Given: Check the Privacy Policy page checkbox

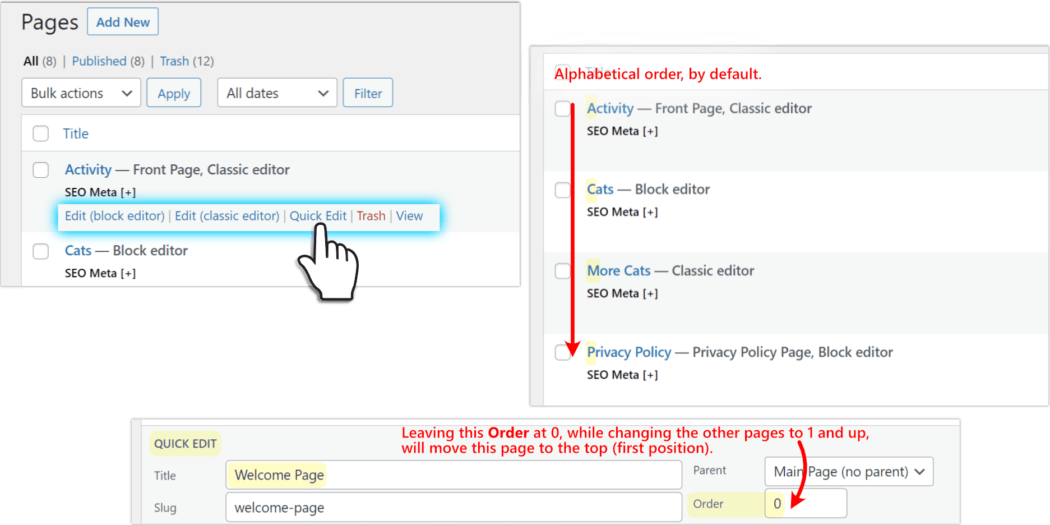Looking at the screenshot, I should pos(562,353).
